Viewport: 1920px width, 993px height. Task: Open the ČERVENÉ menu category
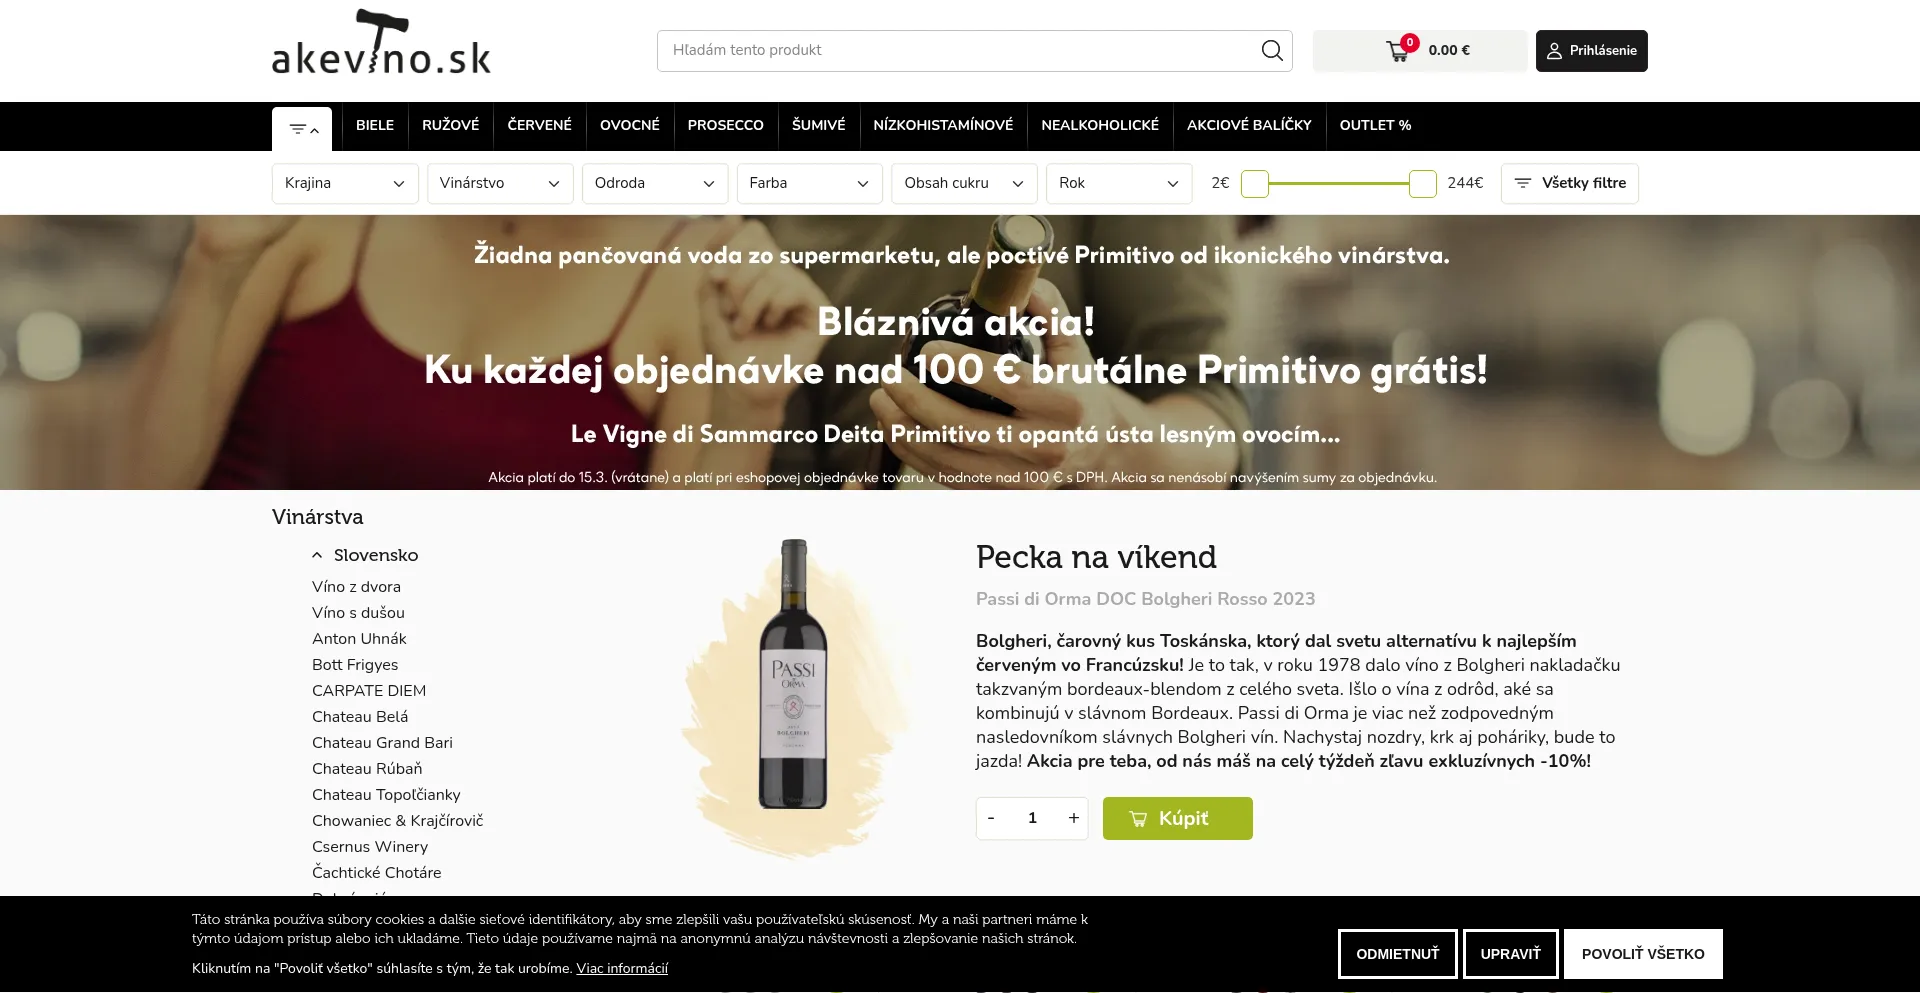click(x=539, y=125)
